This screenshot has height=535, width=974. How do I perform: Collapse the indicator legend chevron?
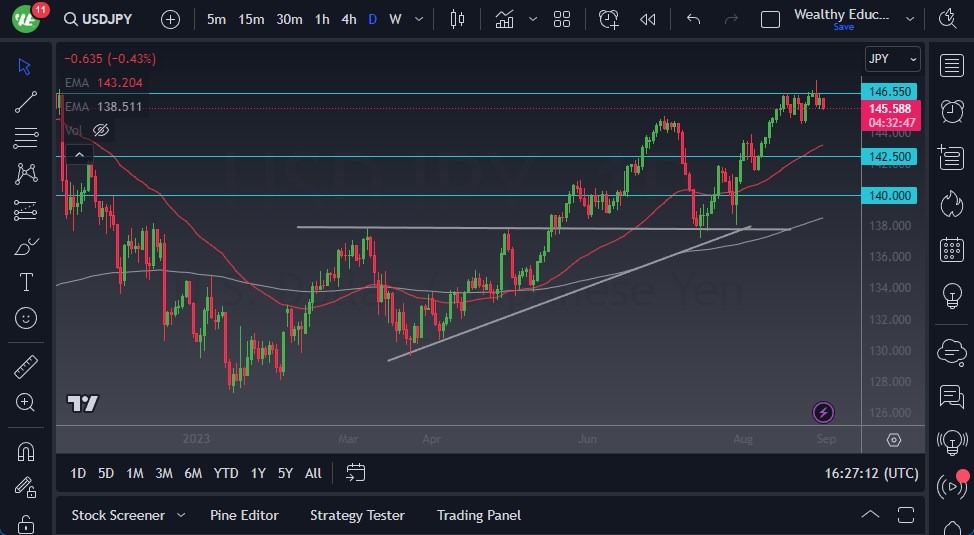point(78,154)
